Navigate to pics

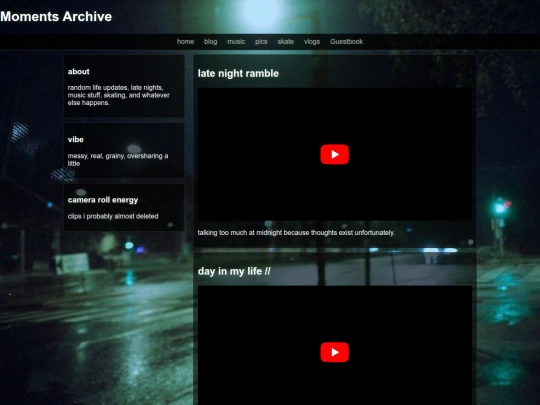pos(261,42)
